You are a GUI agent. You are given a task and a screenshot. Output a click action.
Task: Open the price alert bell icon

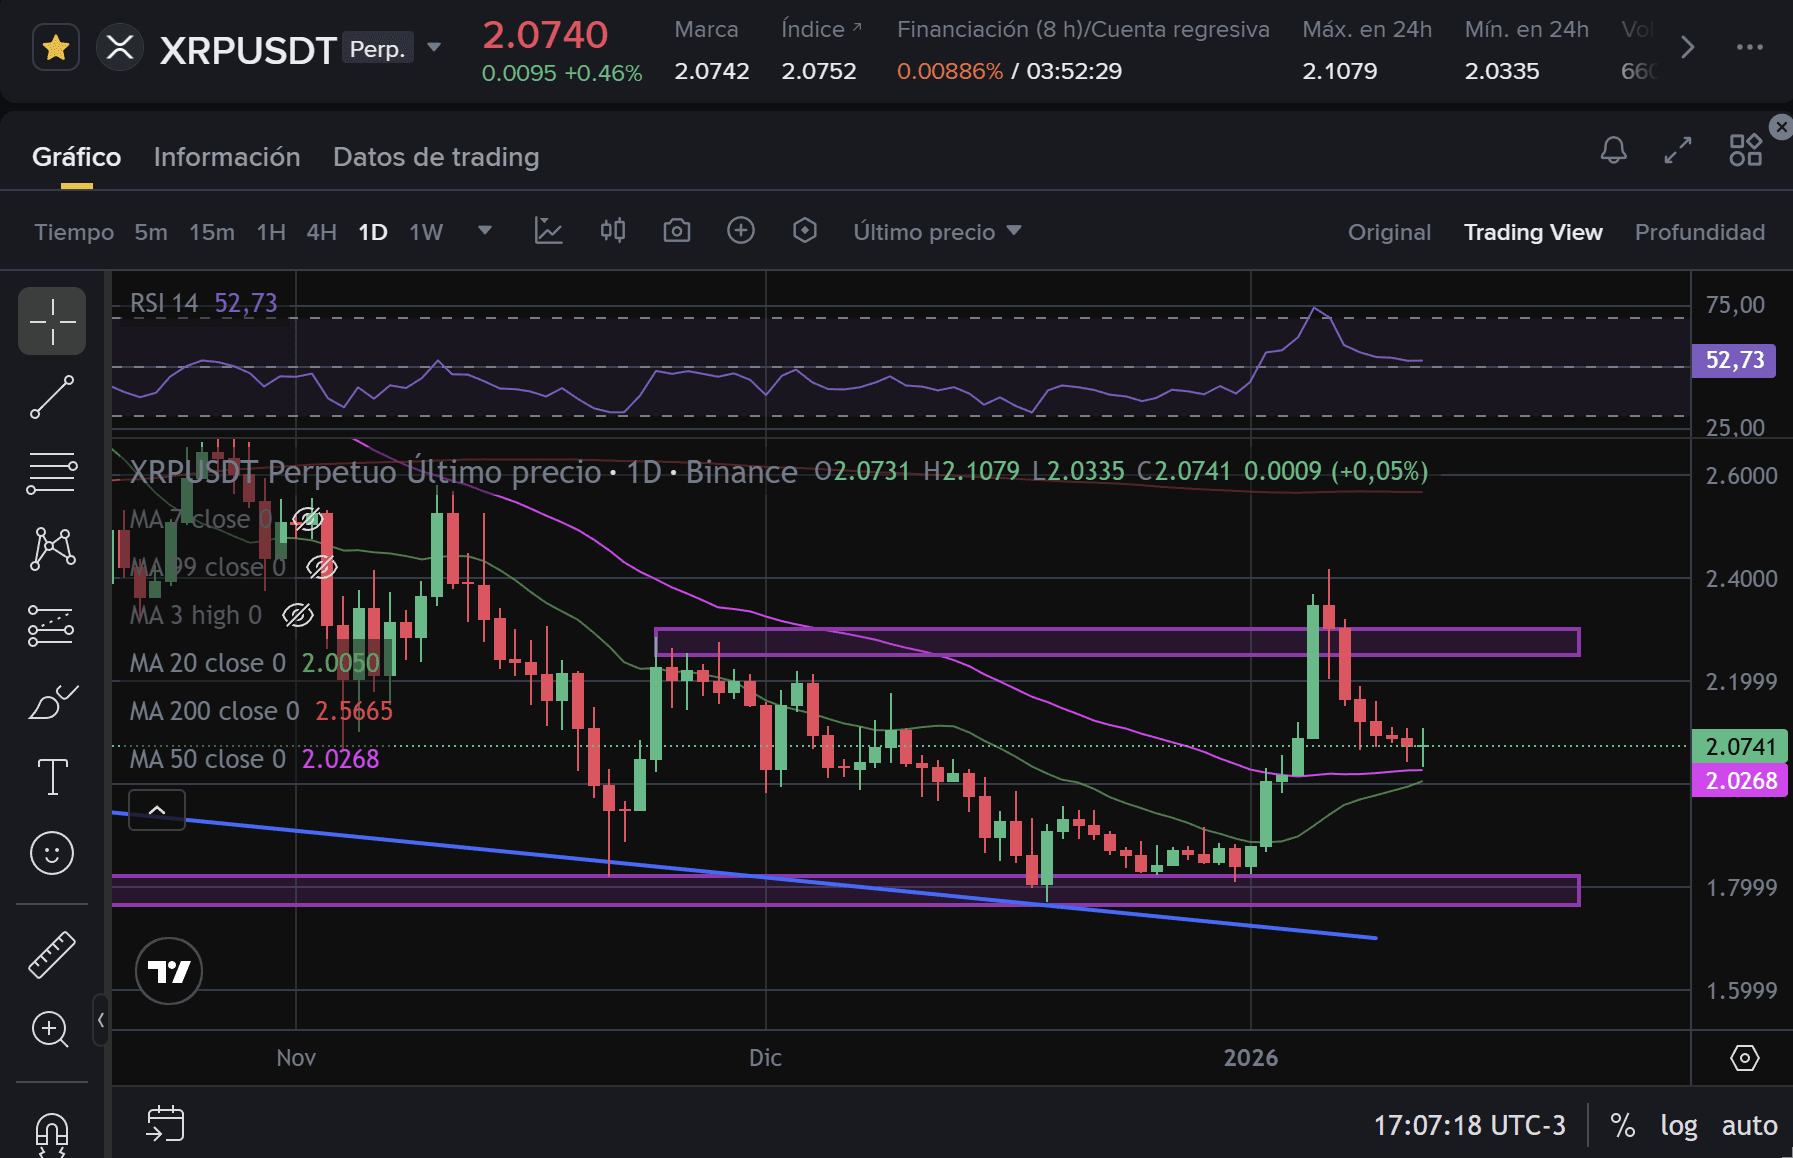[1613, 150]
